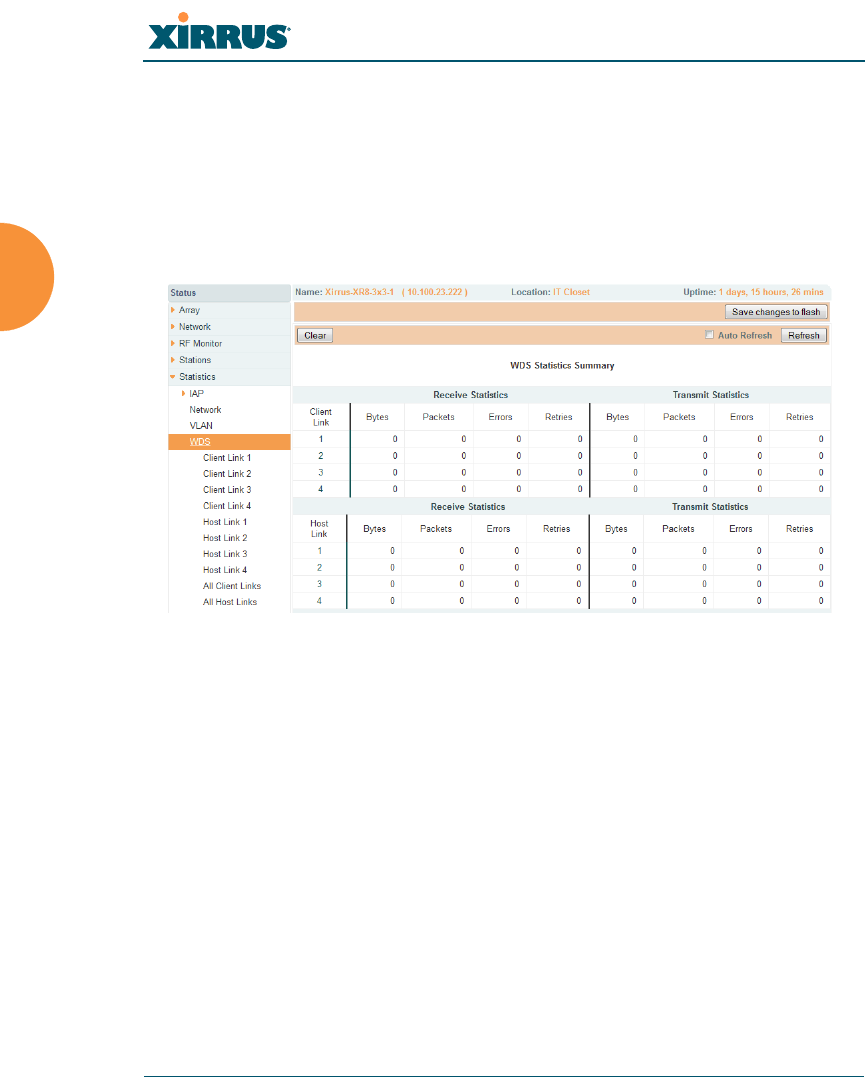Open the Statistics menu item
865x1077 pixels.
point(197,377)
